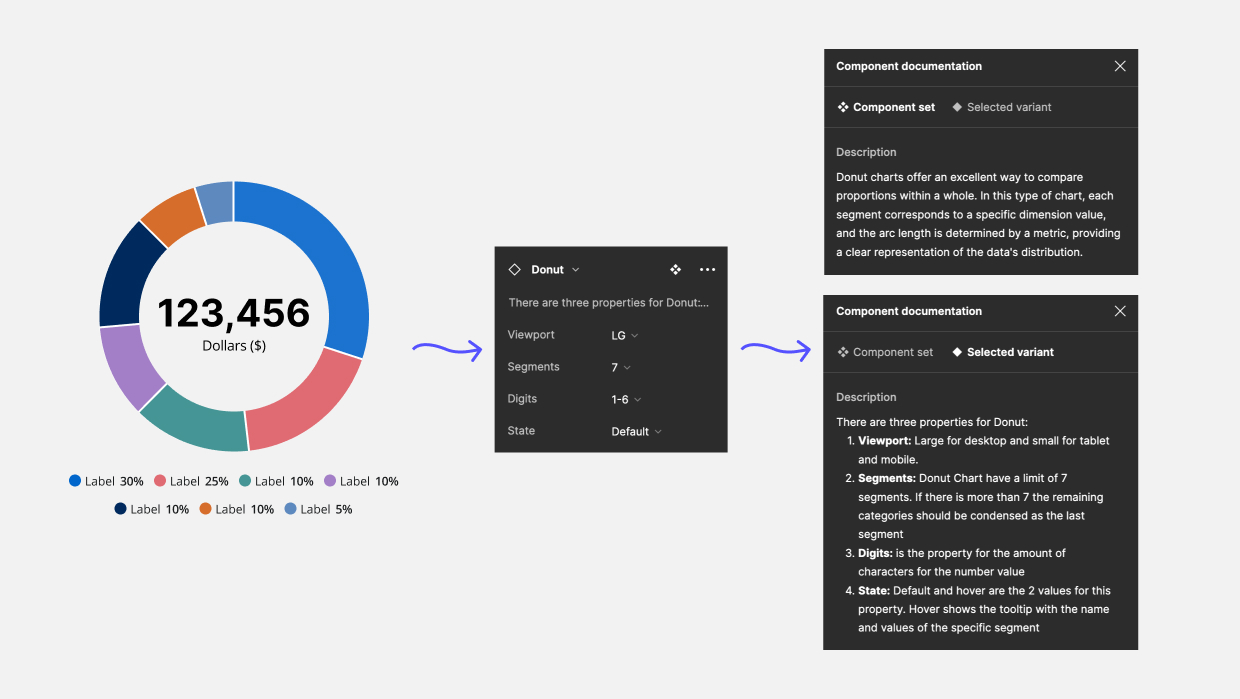Screen dimensions: 1240x699
Task: Select Component set tab in upper documentation panel
Action: pos(886,107)
